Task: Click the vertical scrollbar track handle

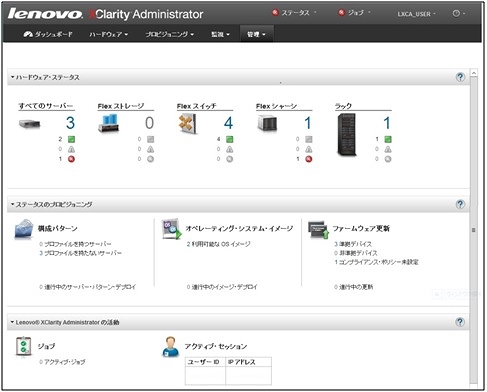Action: point(474,230)
